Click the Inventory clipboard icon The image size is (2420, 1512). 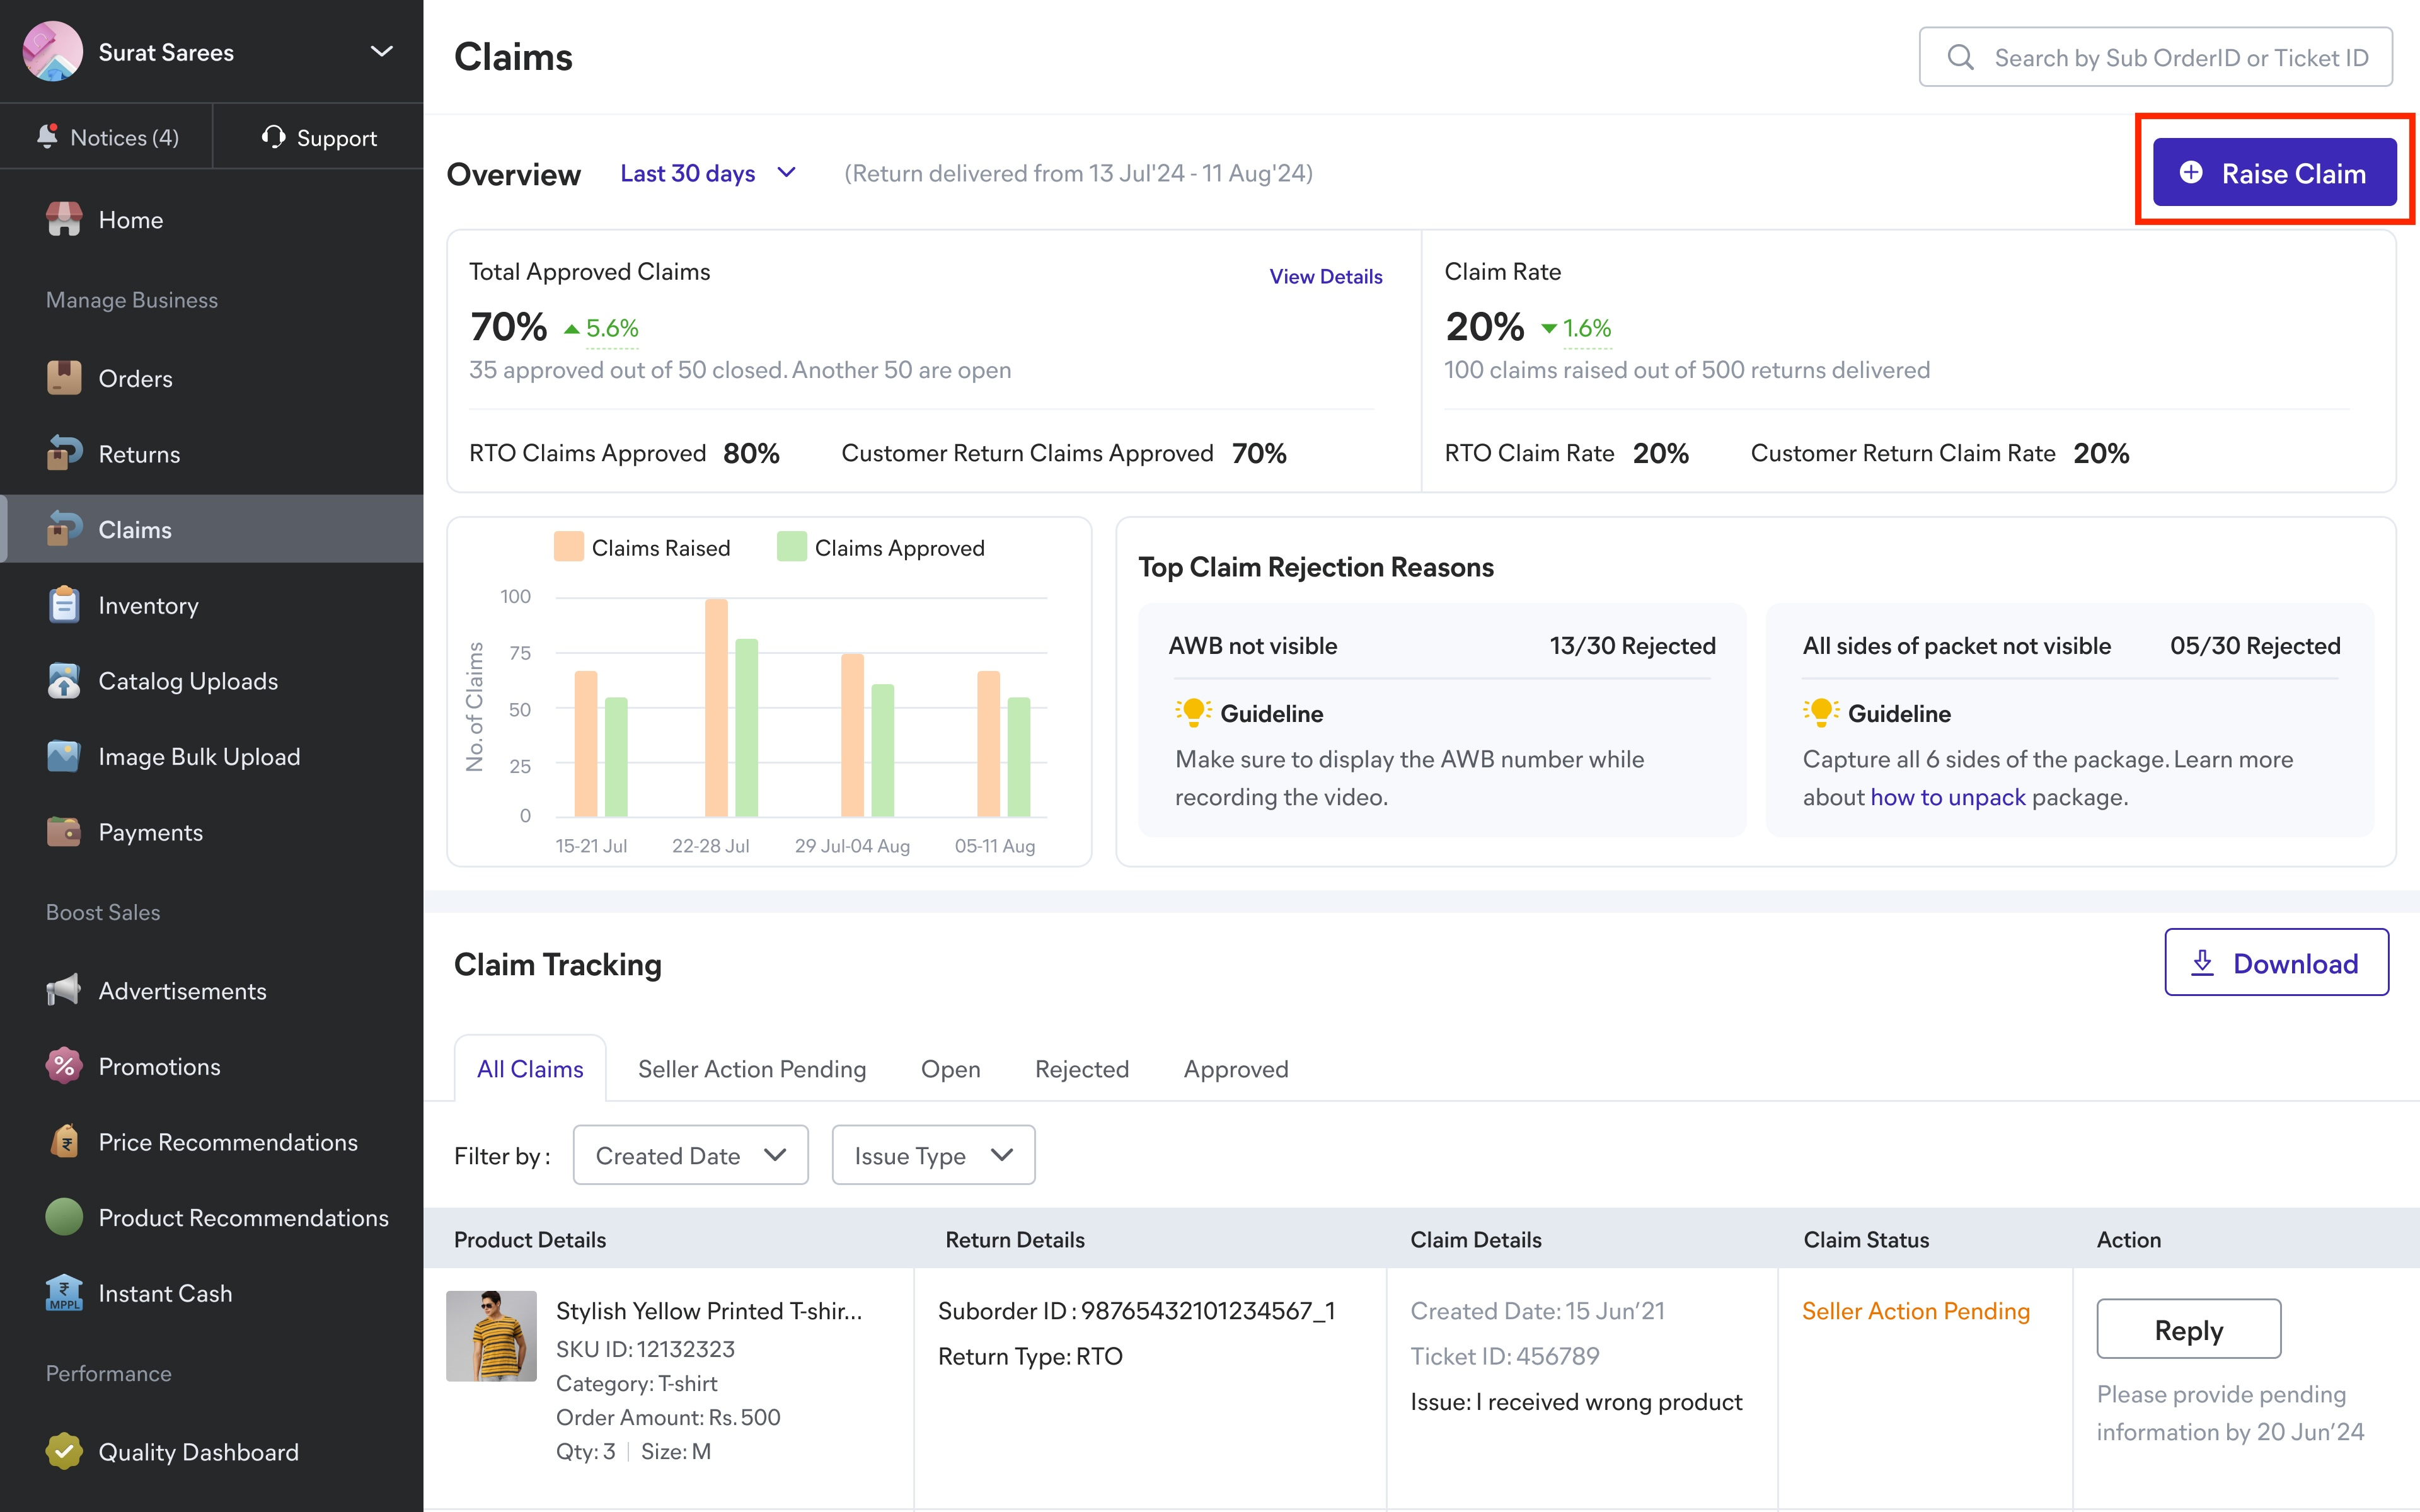coord(64,605)
